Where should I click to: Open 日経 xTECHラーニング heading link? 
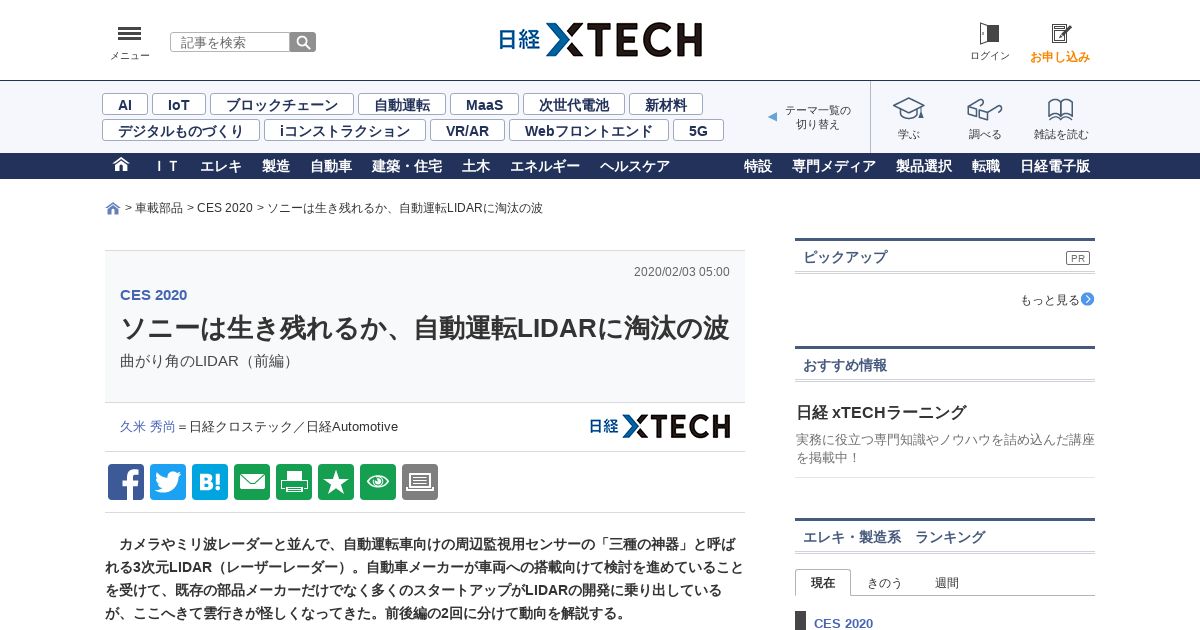[x=881, y=412]
